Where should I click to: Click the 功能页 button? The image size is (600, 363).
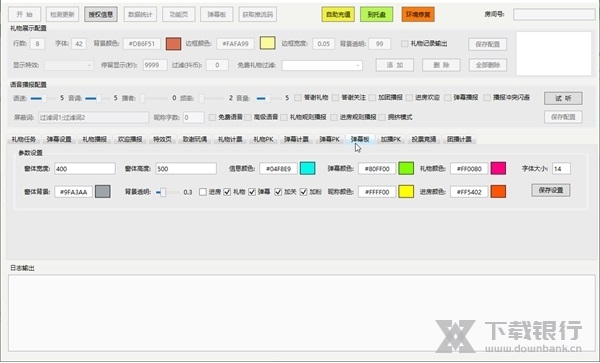179,15
